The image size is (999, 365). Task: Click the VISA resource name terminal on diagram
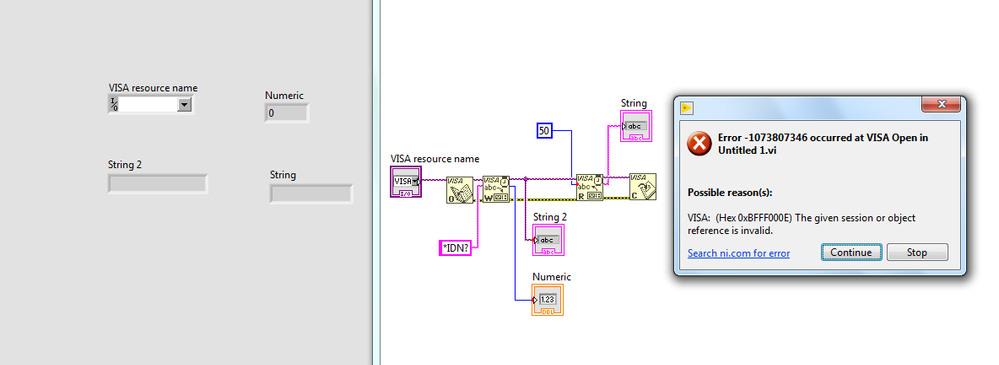(x=406, y=182)
